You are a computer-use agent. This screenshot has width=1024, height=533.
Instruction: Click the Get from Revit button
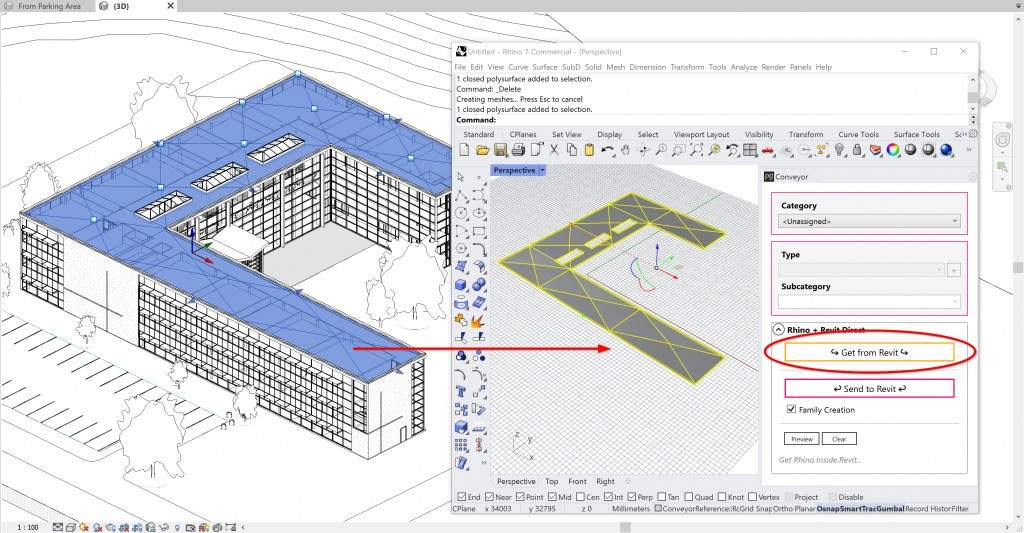(x=869, y=353)
